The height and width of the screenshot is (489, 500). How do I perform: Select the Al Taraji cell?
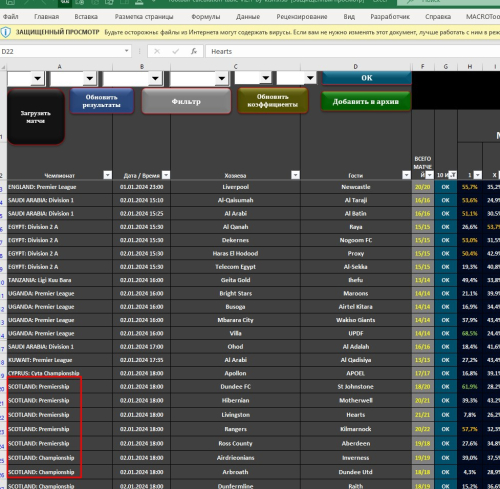point(356,200)
